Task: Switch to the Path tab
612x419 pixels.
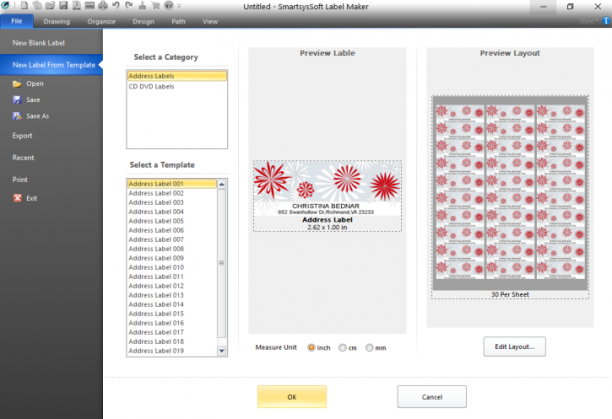Action: click(178, 21)
